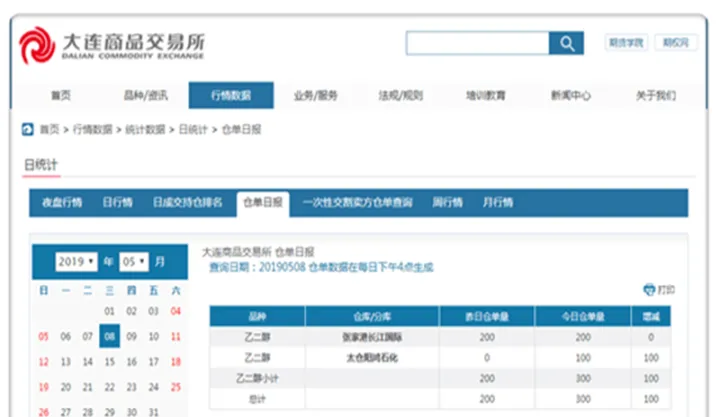Image resolution: width=720 pixels, height=417 pixels.
Task: Open the 期货学院 button in the header
Action: click(x=626, y=43)
